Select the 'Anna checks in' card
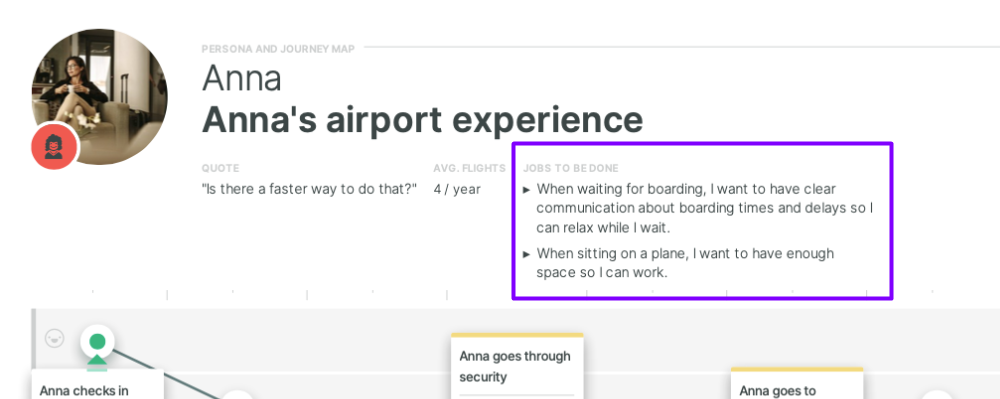 click(98, 385)
